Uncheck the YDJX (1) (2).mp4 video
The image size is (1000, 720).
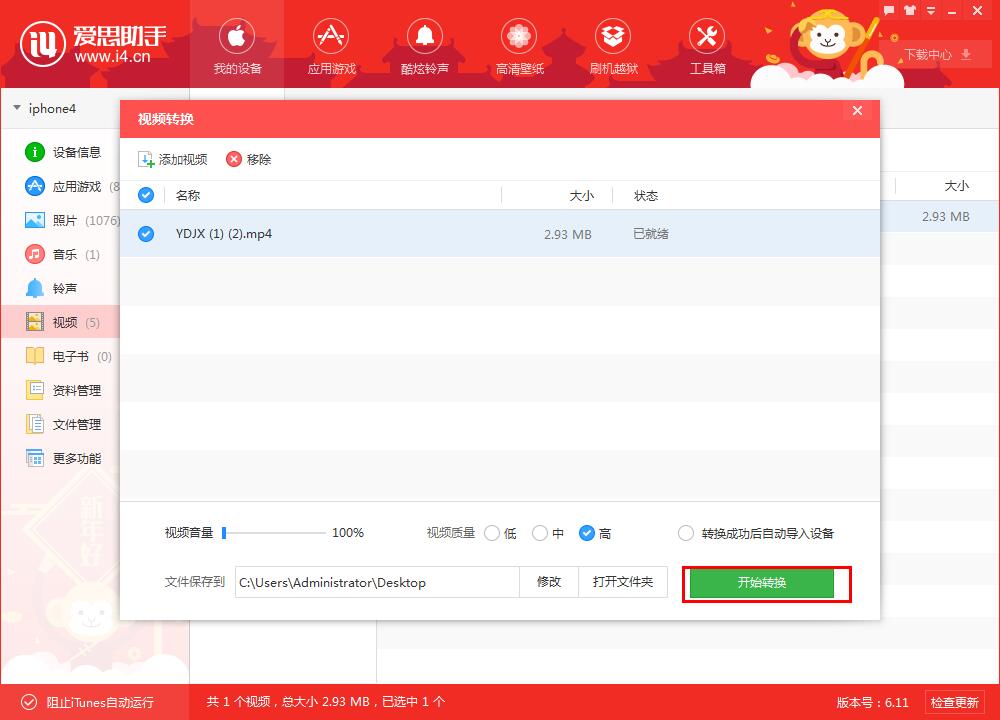(x=145, y=233)
